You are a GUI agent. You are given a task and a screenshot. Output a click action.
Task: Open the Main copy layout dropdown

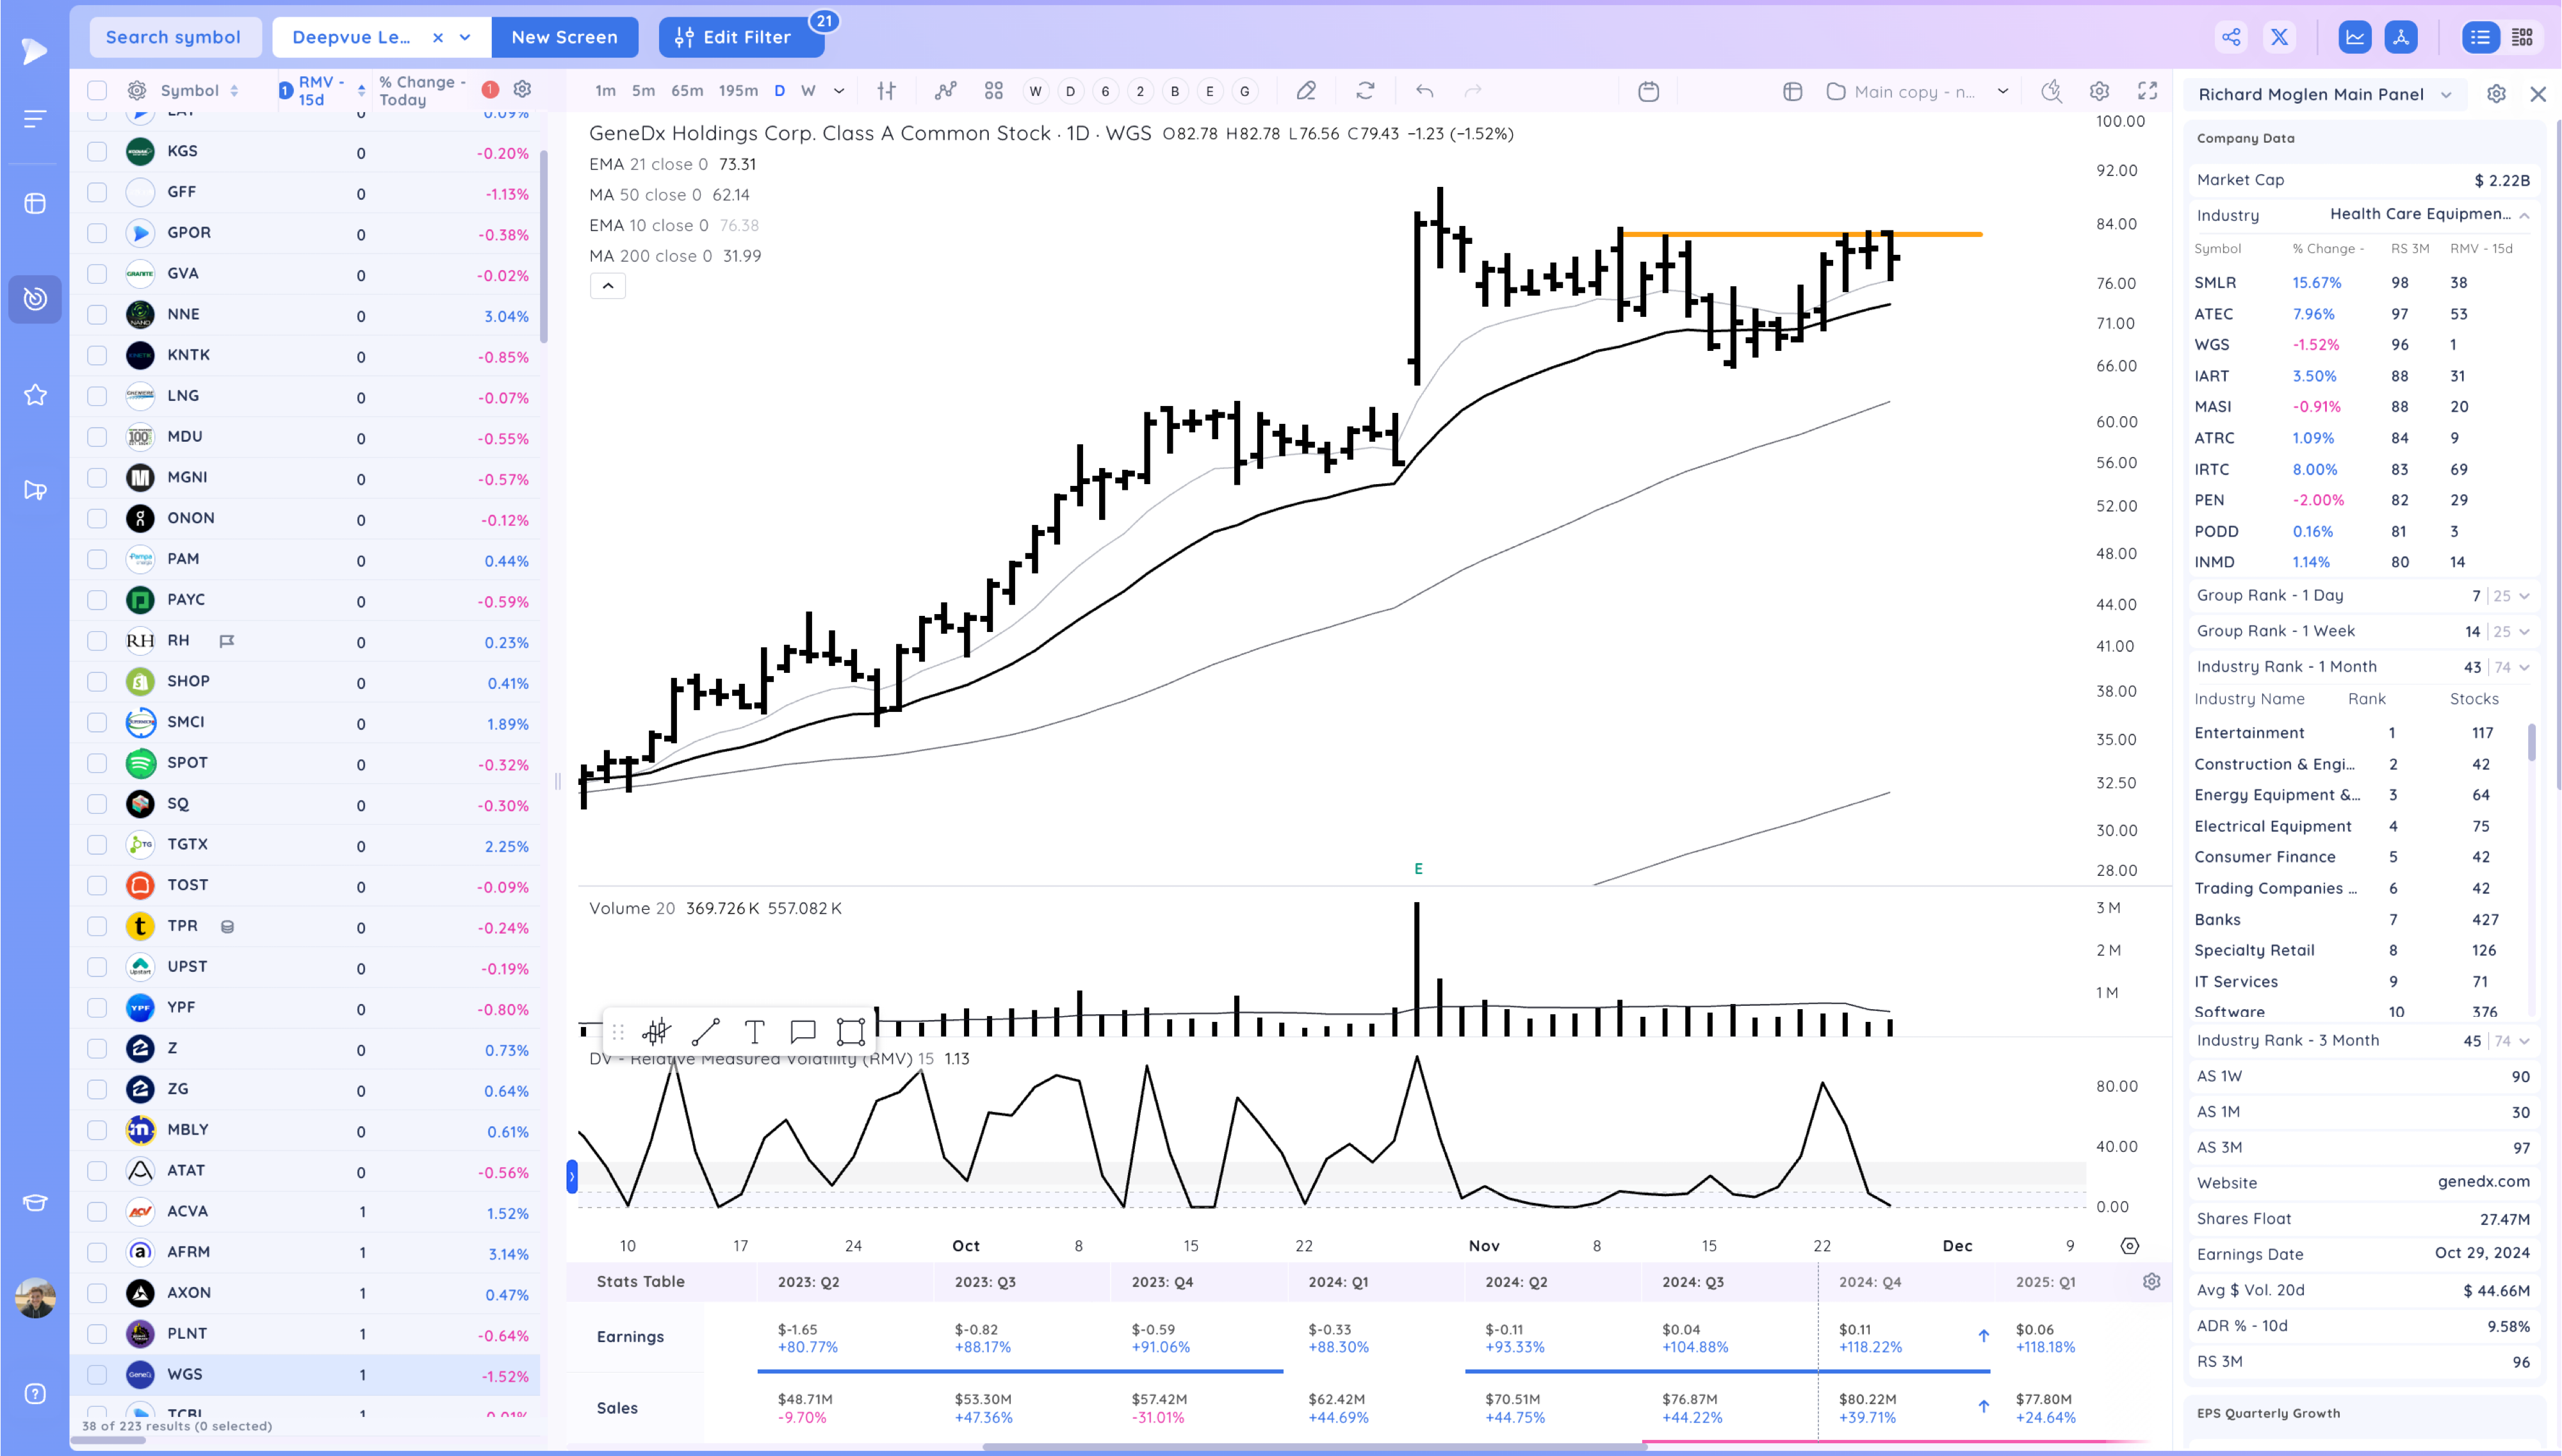2003,91
